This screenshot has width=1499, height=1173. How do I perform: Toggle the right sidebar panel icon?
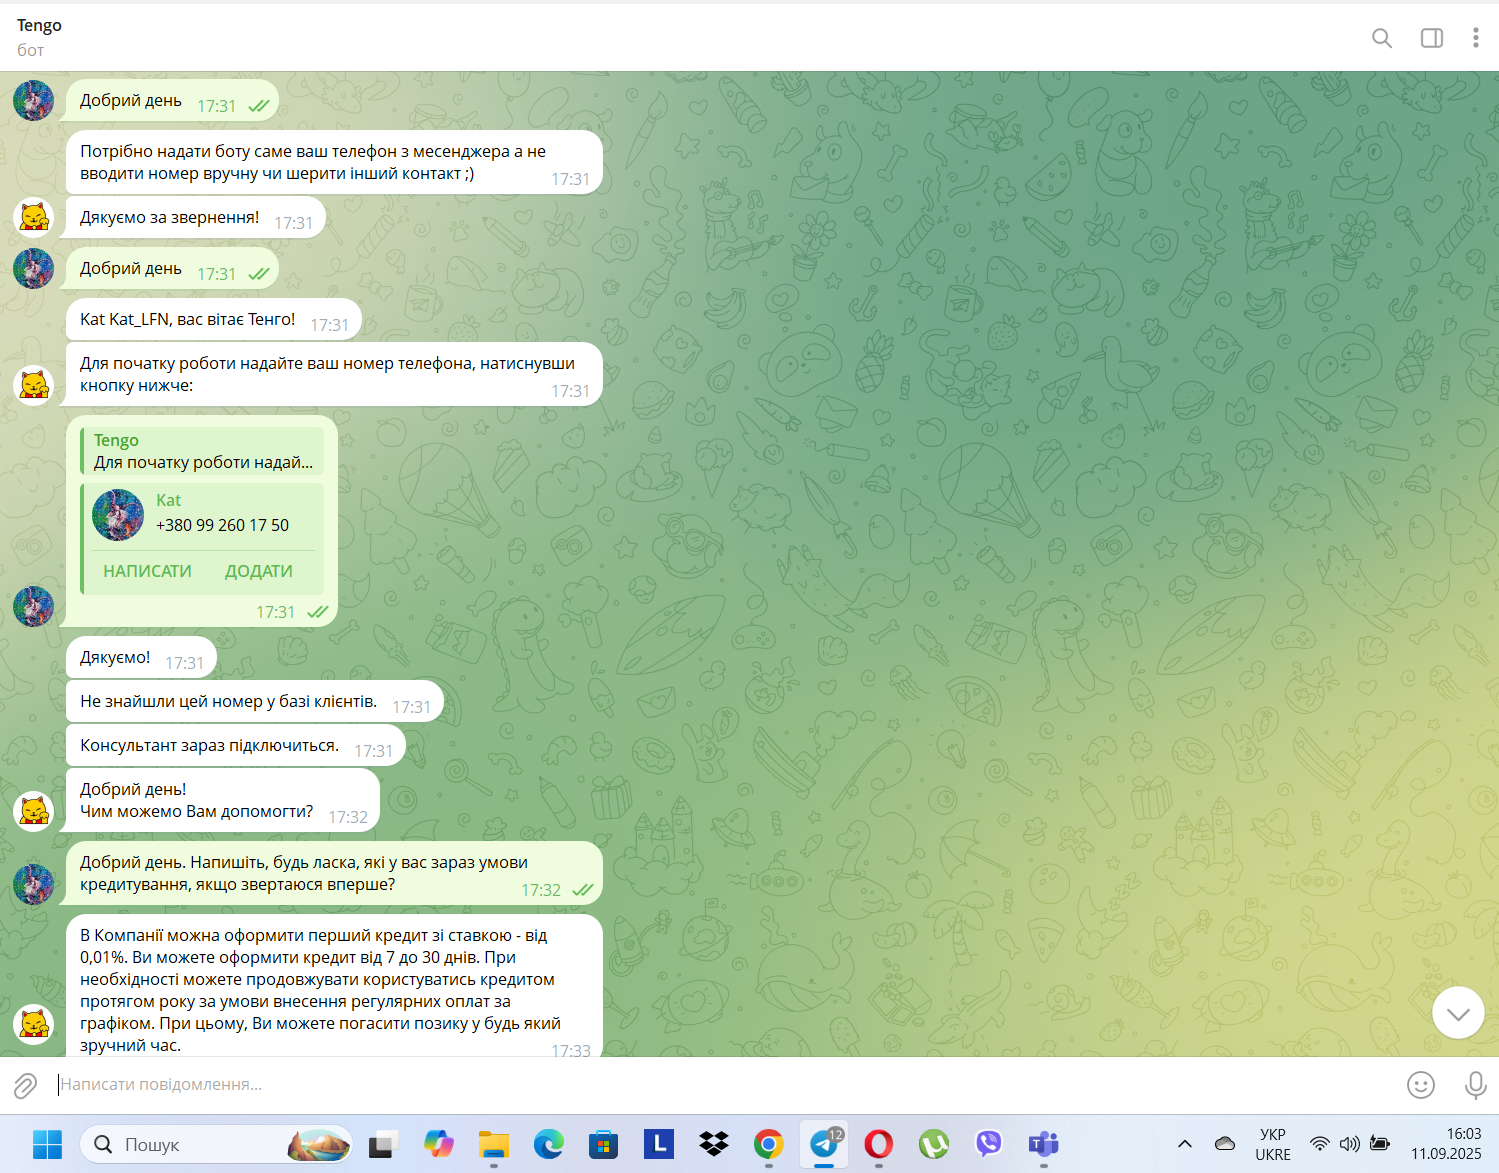point(1431,38)
